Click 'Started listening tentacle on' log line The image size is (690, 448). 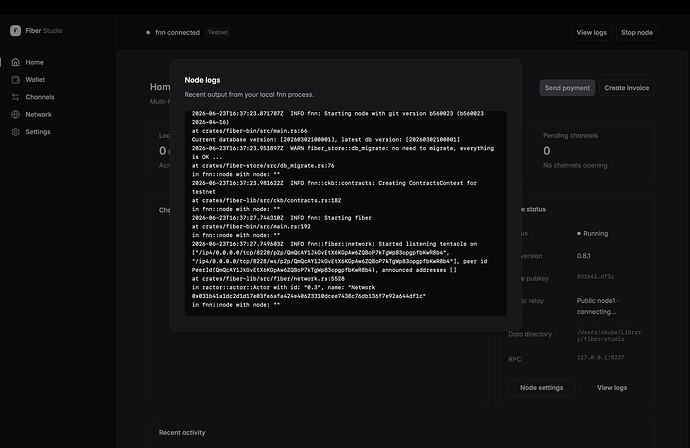tap(334, 244)
